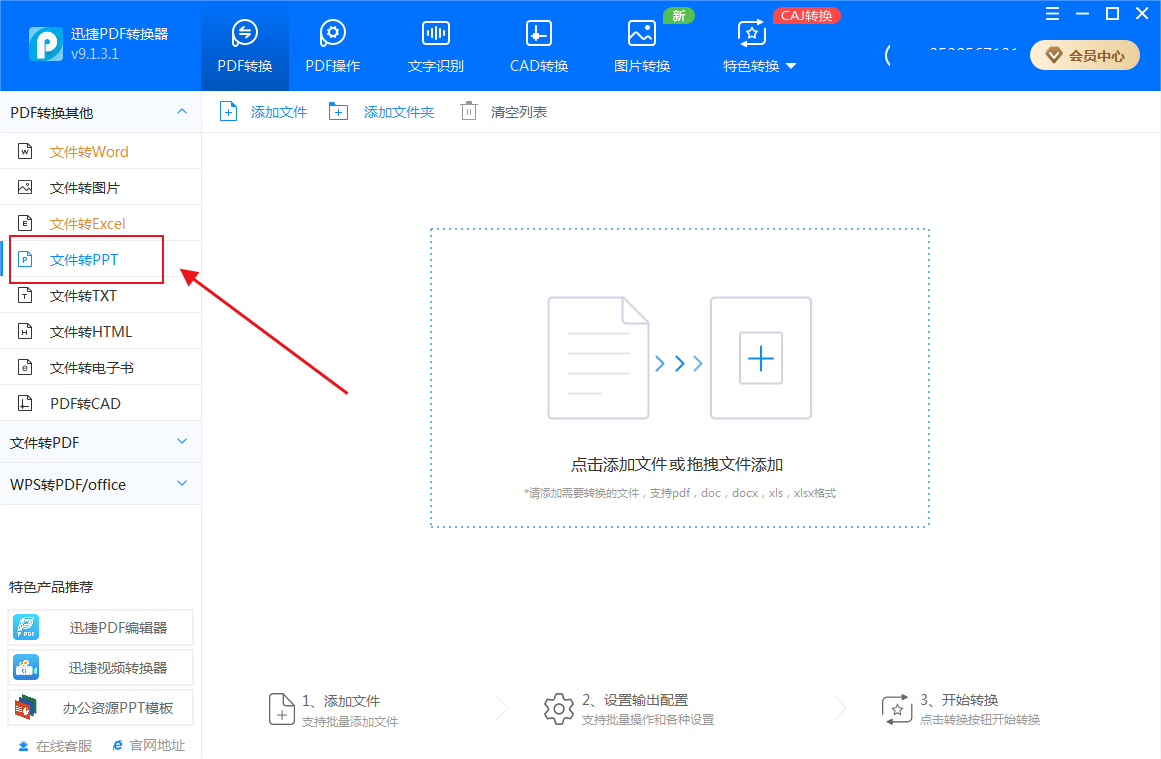Click the 迅捷视频转换器 product icon
The width and height of the screenshot is (1161, 759).
(x=27, y=668)
